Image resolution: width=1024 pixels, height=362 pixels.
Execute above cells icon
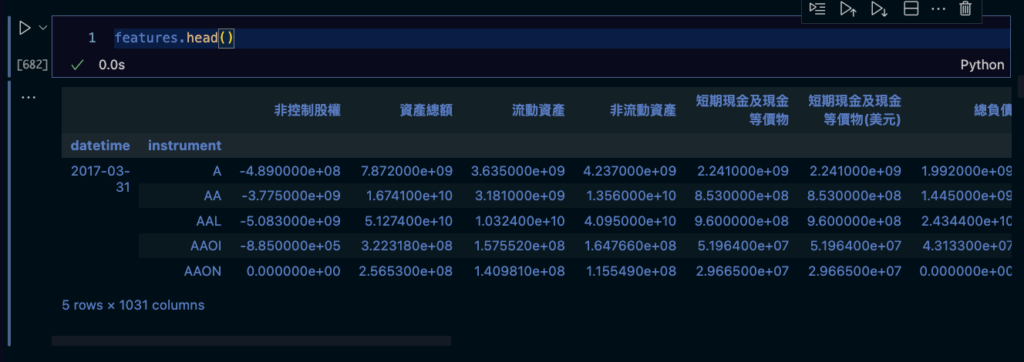tap(848, 8)
